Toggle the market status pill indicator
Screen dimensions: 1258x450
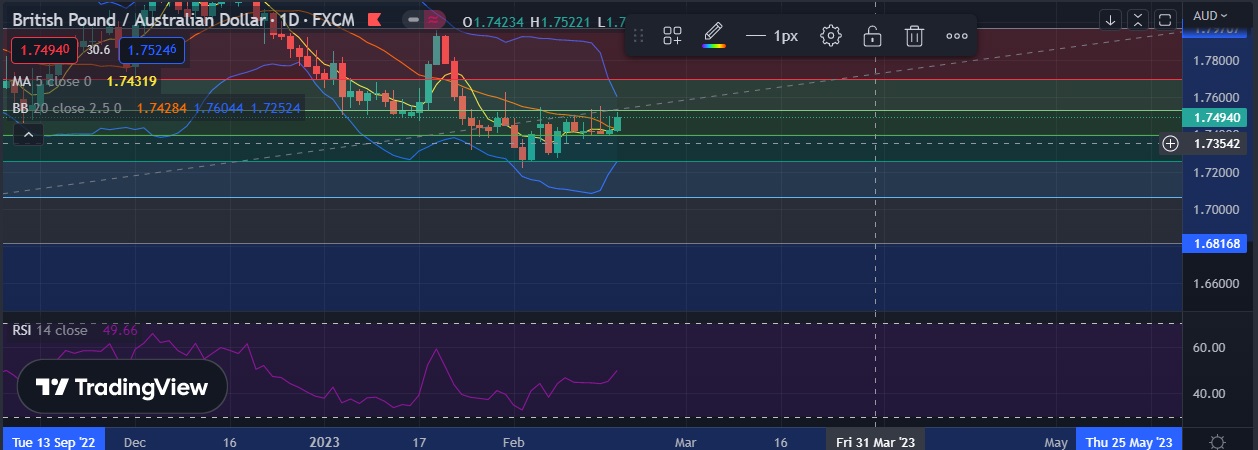414,19
